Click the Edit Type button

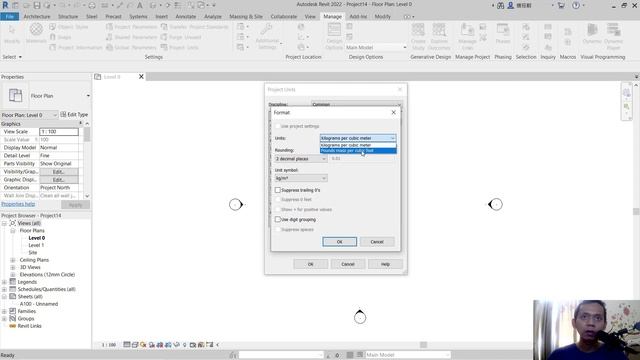[74, 115]
